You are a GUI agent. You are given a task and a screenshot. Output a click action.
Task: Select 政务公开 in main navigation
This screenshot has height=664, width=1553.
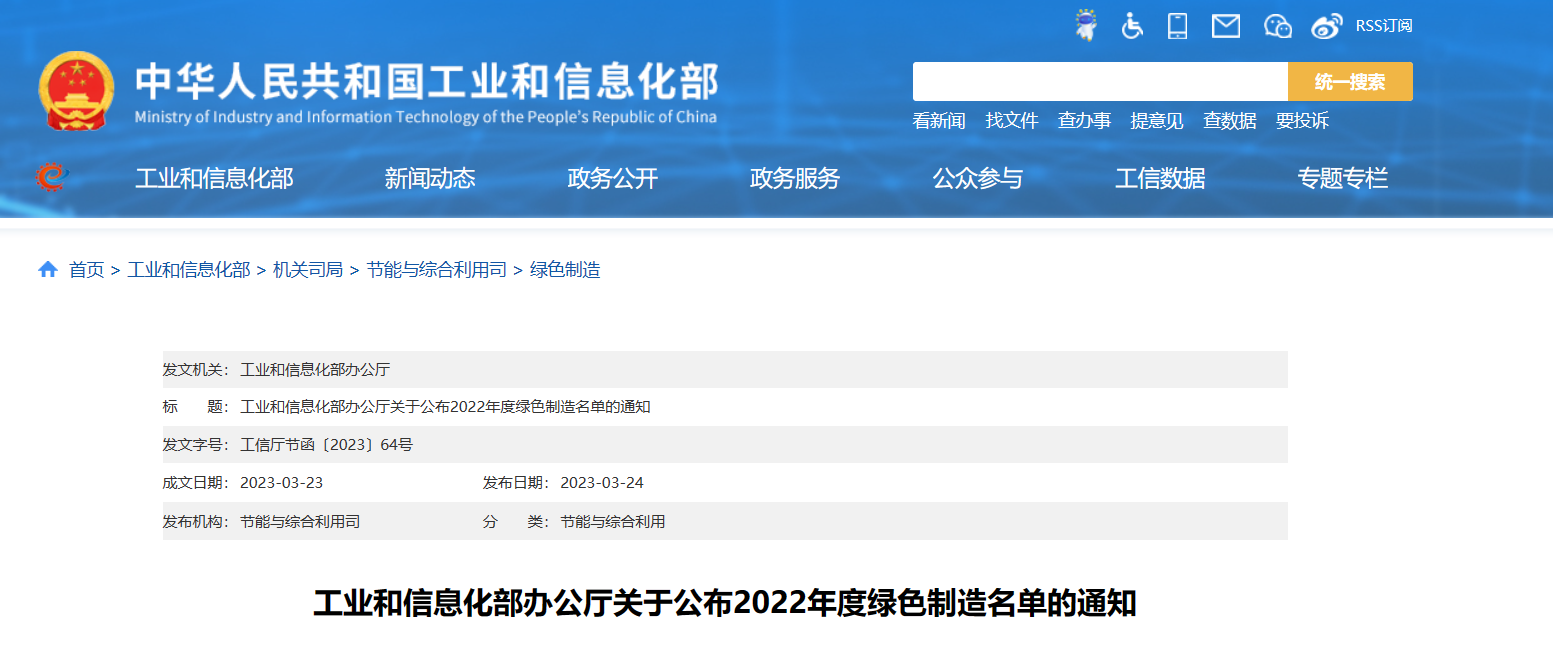(x=613, y=179)
